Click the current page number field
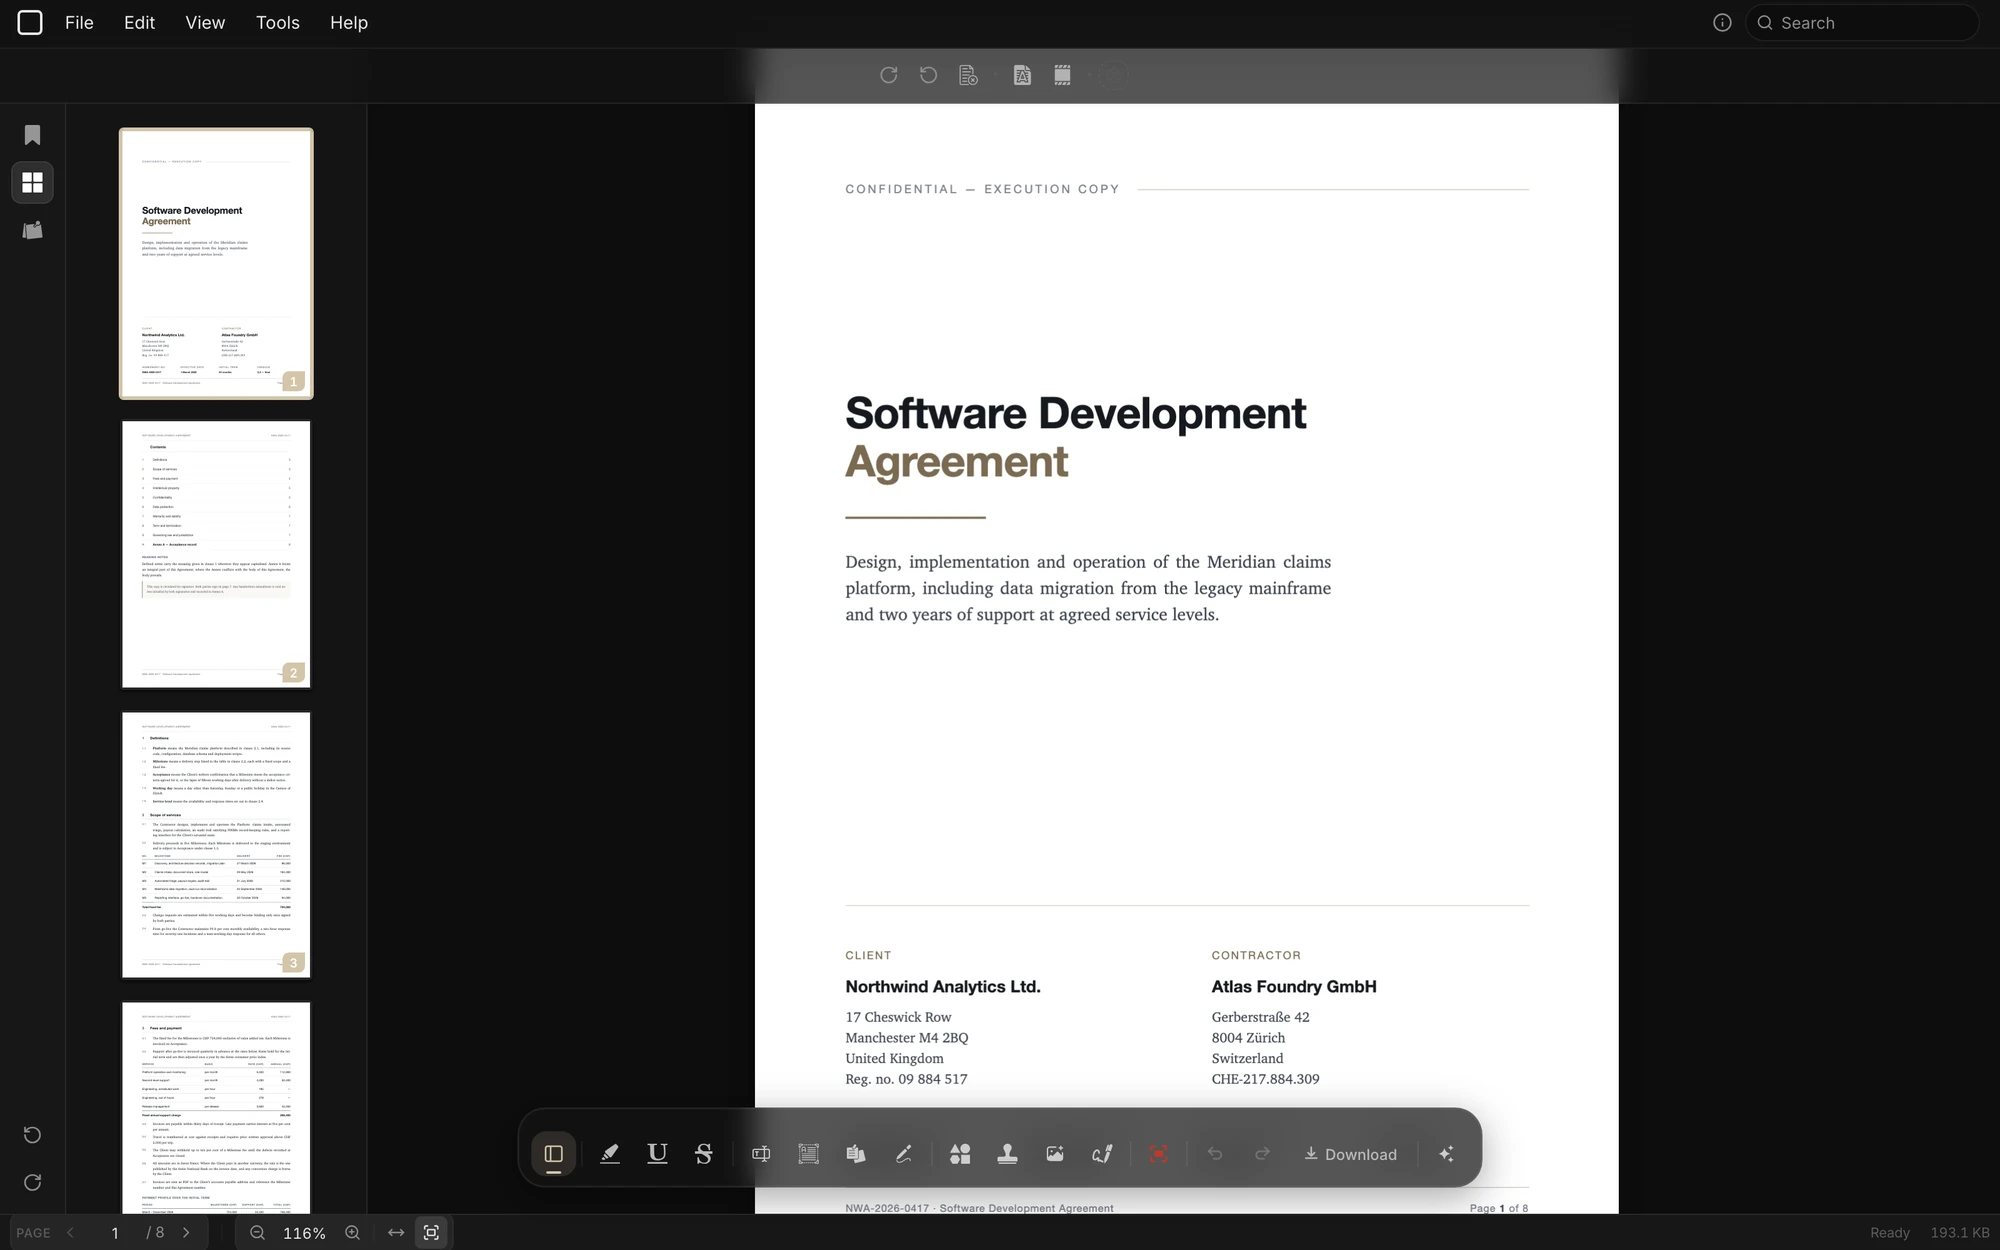This screenshot has height=1250, width=2000. tap(115, 1233)
